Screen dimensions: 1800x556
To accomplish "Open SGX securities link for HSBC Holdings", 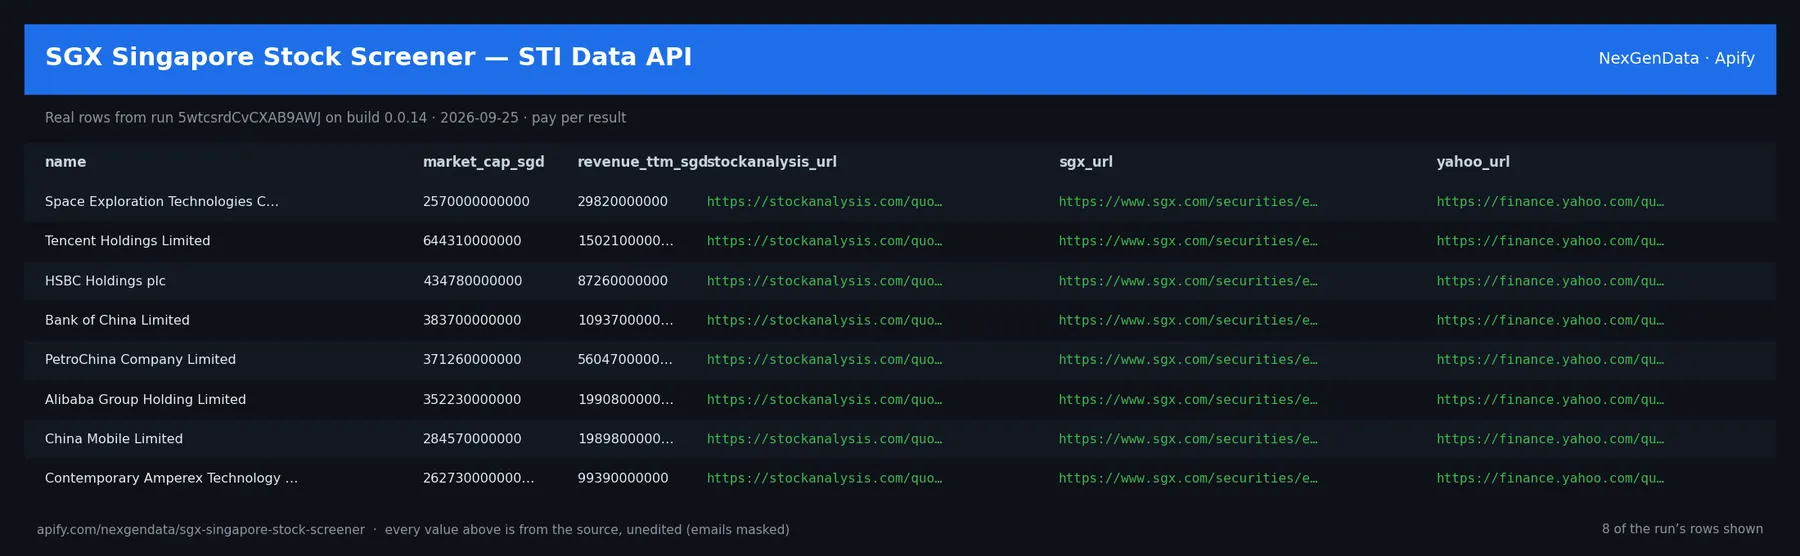I will point(1188,281).
